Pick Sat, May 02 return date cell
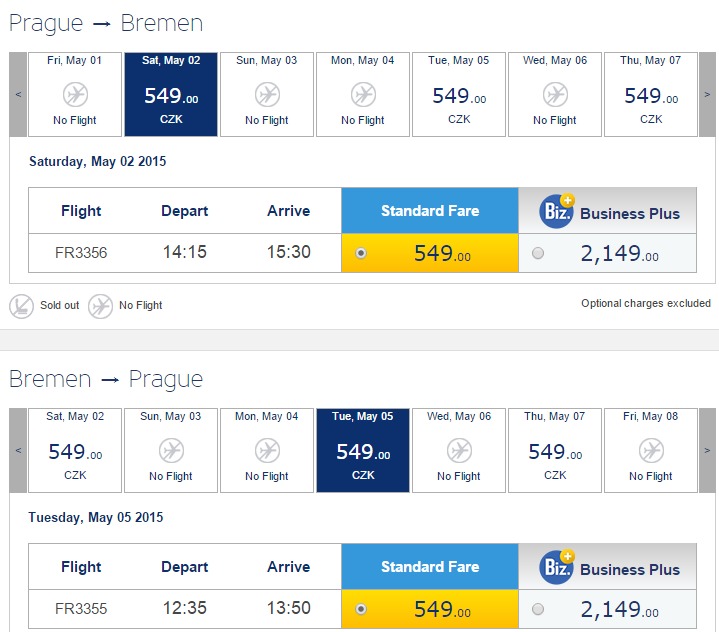 tap(75, 450)
